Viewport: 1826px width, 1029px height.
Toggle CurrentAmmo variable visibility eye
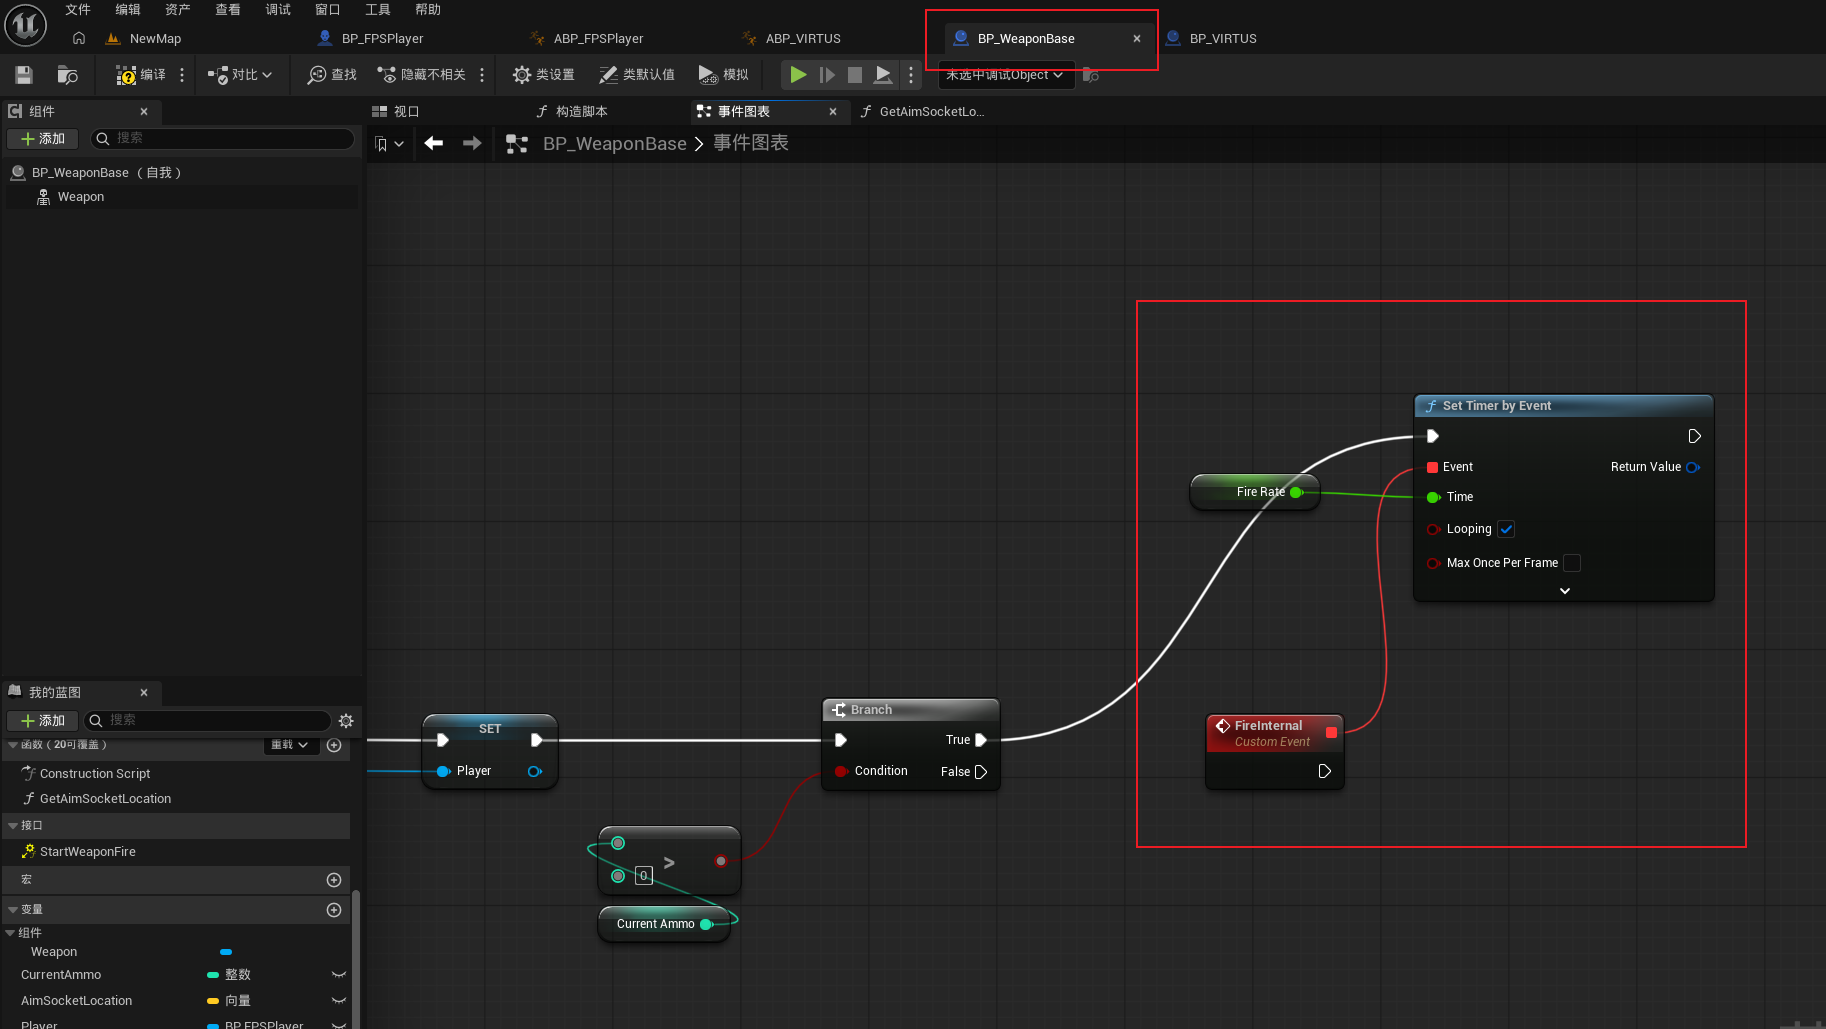[339, 975]
